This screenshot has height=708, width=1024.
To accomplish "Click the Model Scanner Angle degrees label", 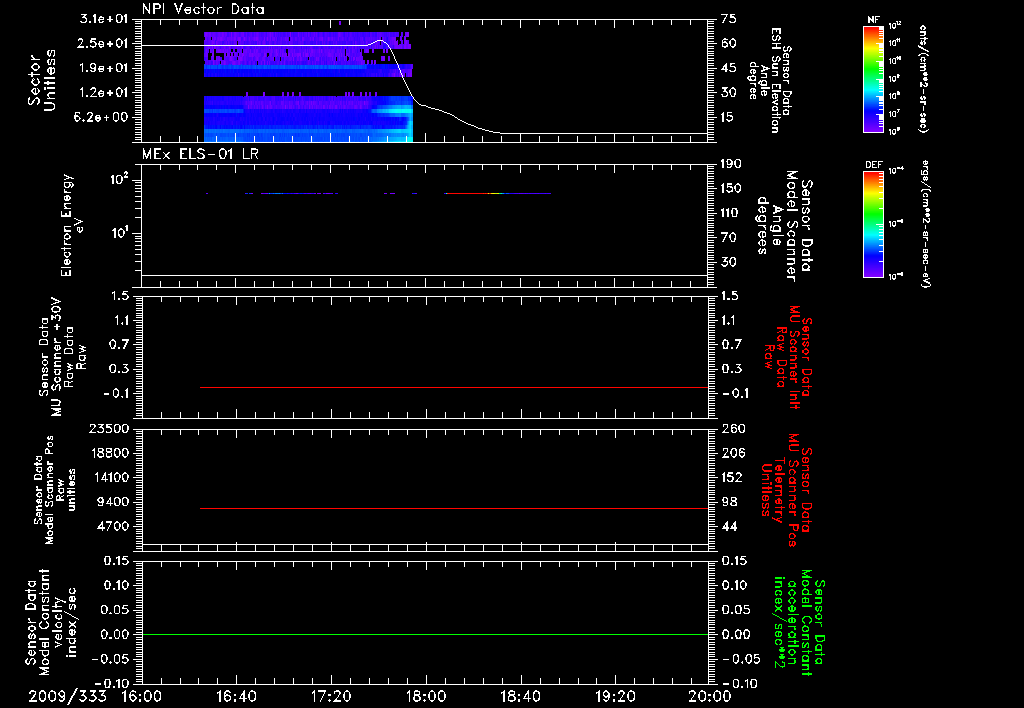I will [x=784, y=226].
